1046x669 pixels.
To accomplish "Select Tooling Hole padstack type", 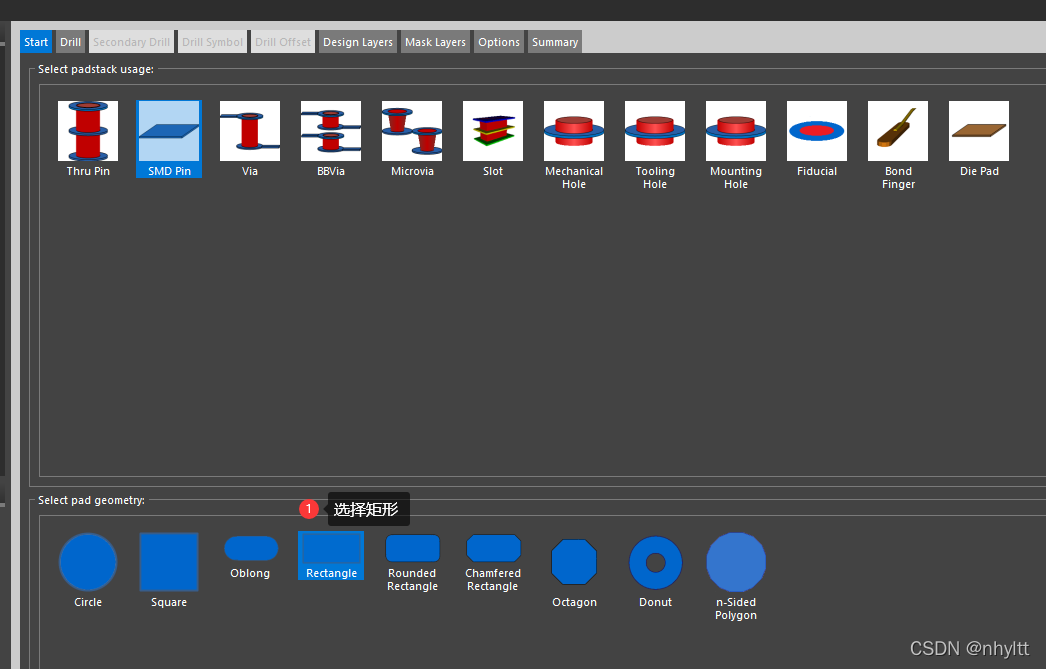I will tap(655, 131).
